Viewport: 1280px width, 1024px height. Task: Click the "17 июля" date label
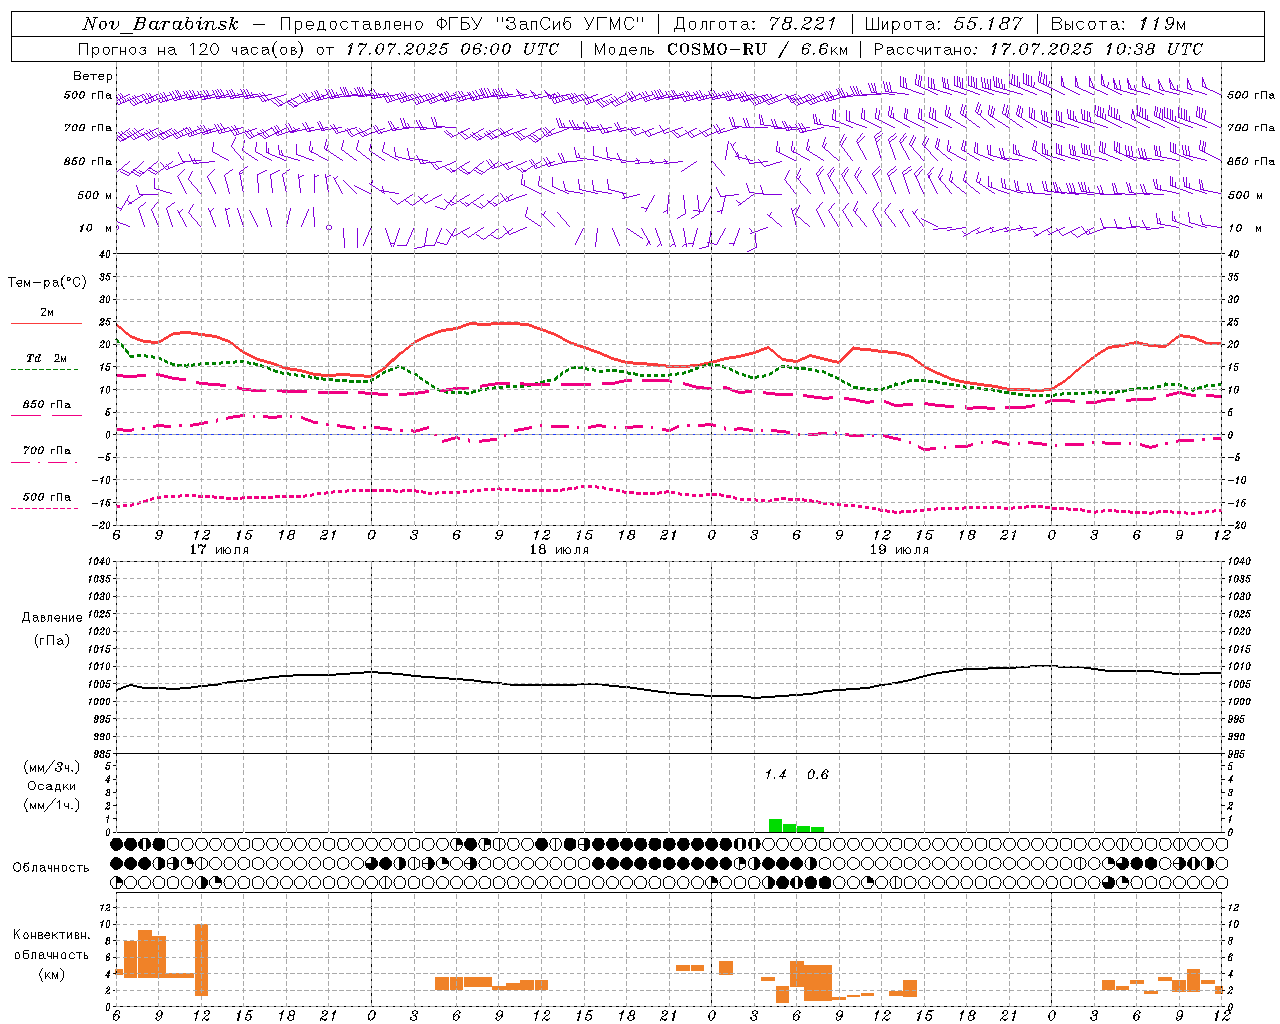[x=219, y=550]
